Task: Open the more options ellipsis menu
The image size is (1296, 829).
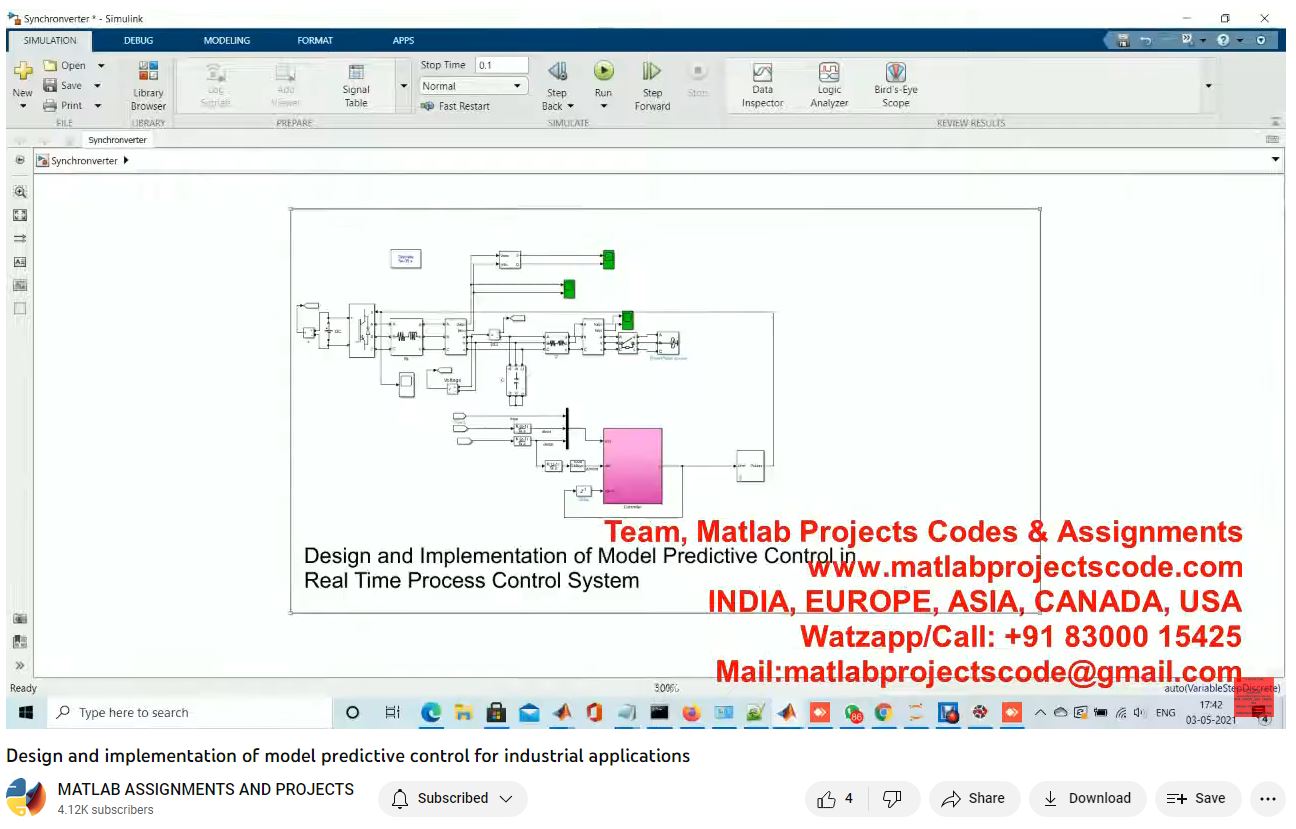Action: point(1268,798)
